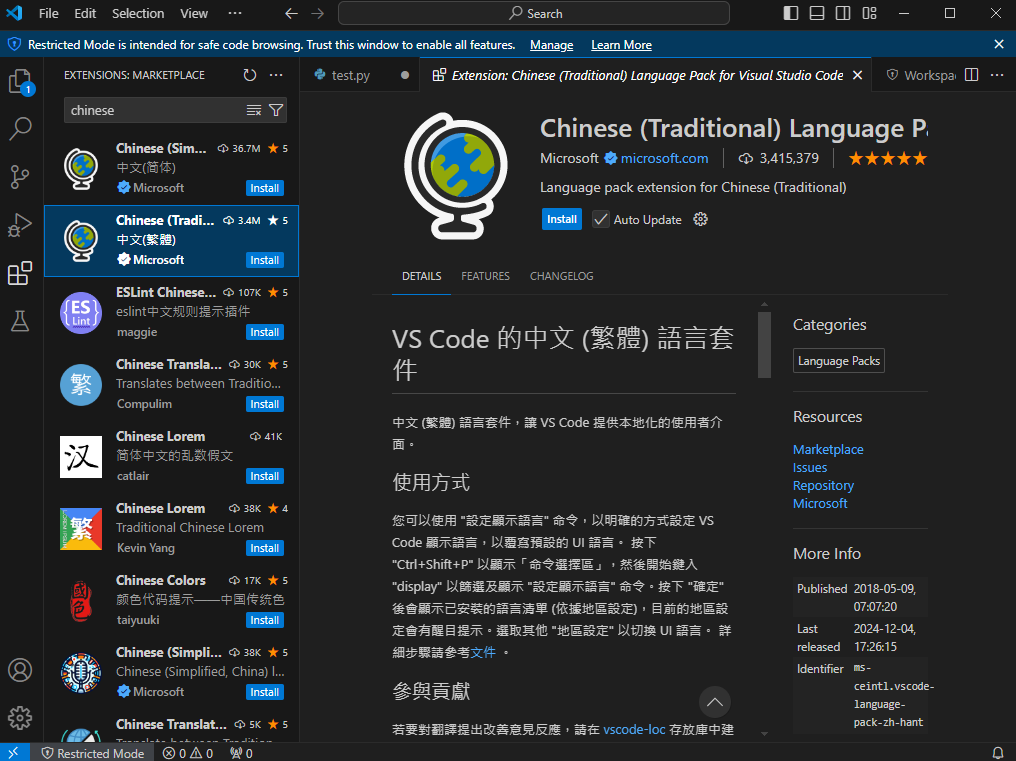Click the details page vertical scrollbar
Screen dimensions: 1016x761
point(765,345)
